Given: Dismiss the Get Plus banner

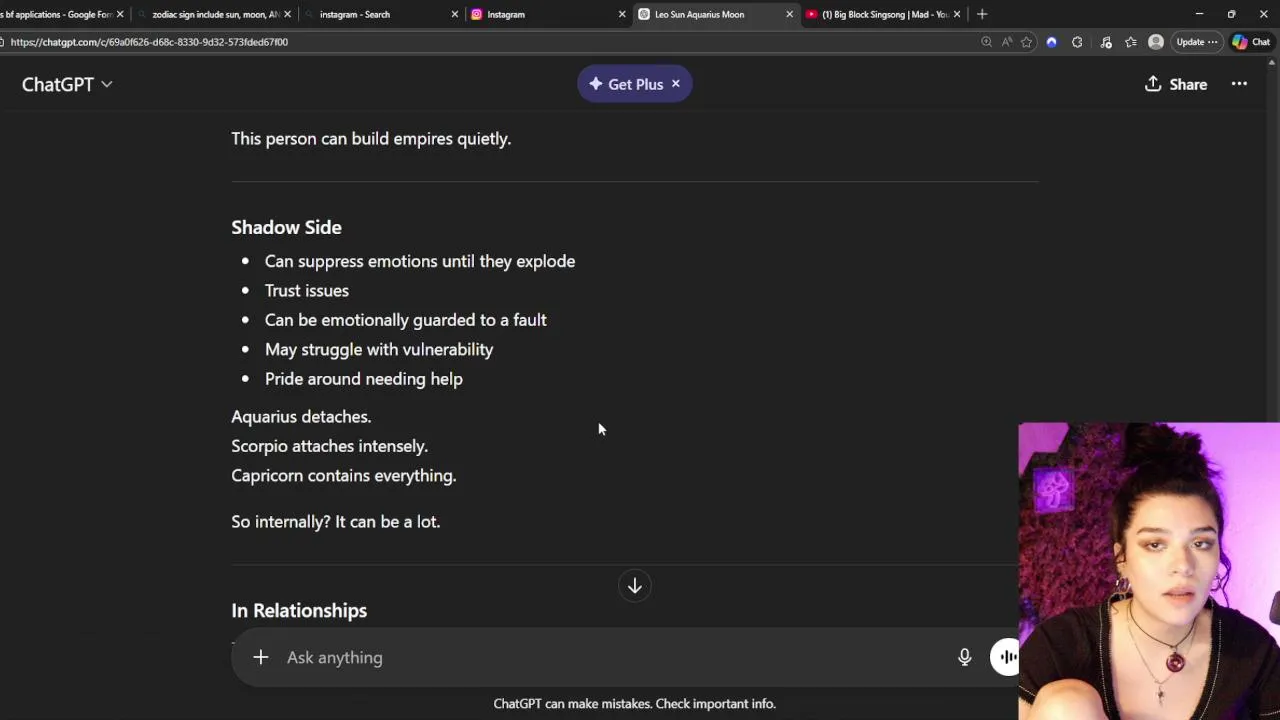Looking at the screenshot, I should click(x=676, y=84).
